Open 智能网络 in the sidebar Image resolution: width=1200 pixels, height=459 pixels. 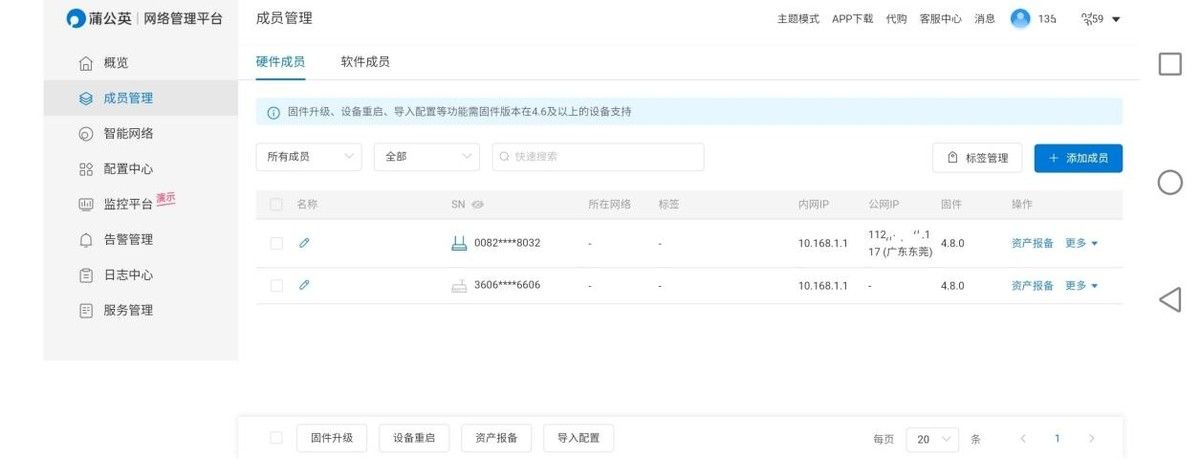(x=128, y=133)
